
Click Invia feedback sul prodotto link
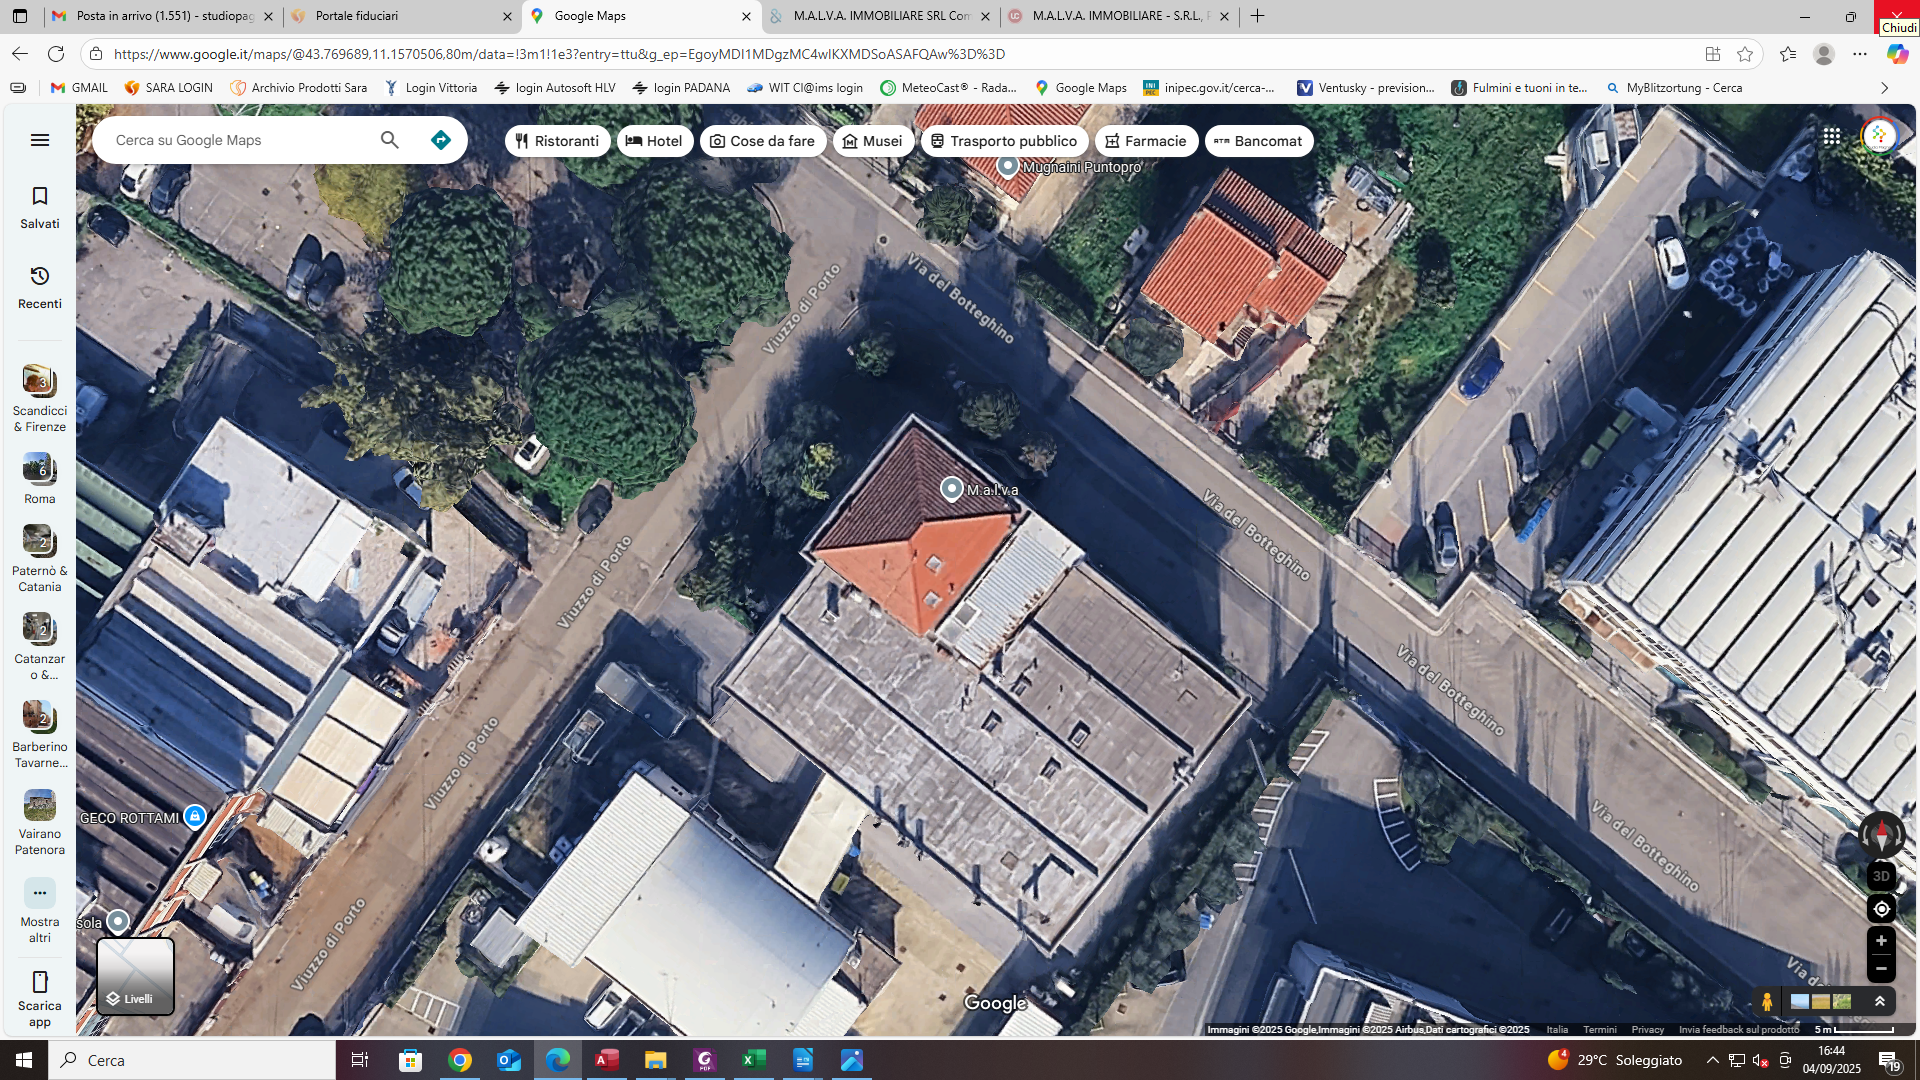(x=1738, y=1029)
